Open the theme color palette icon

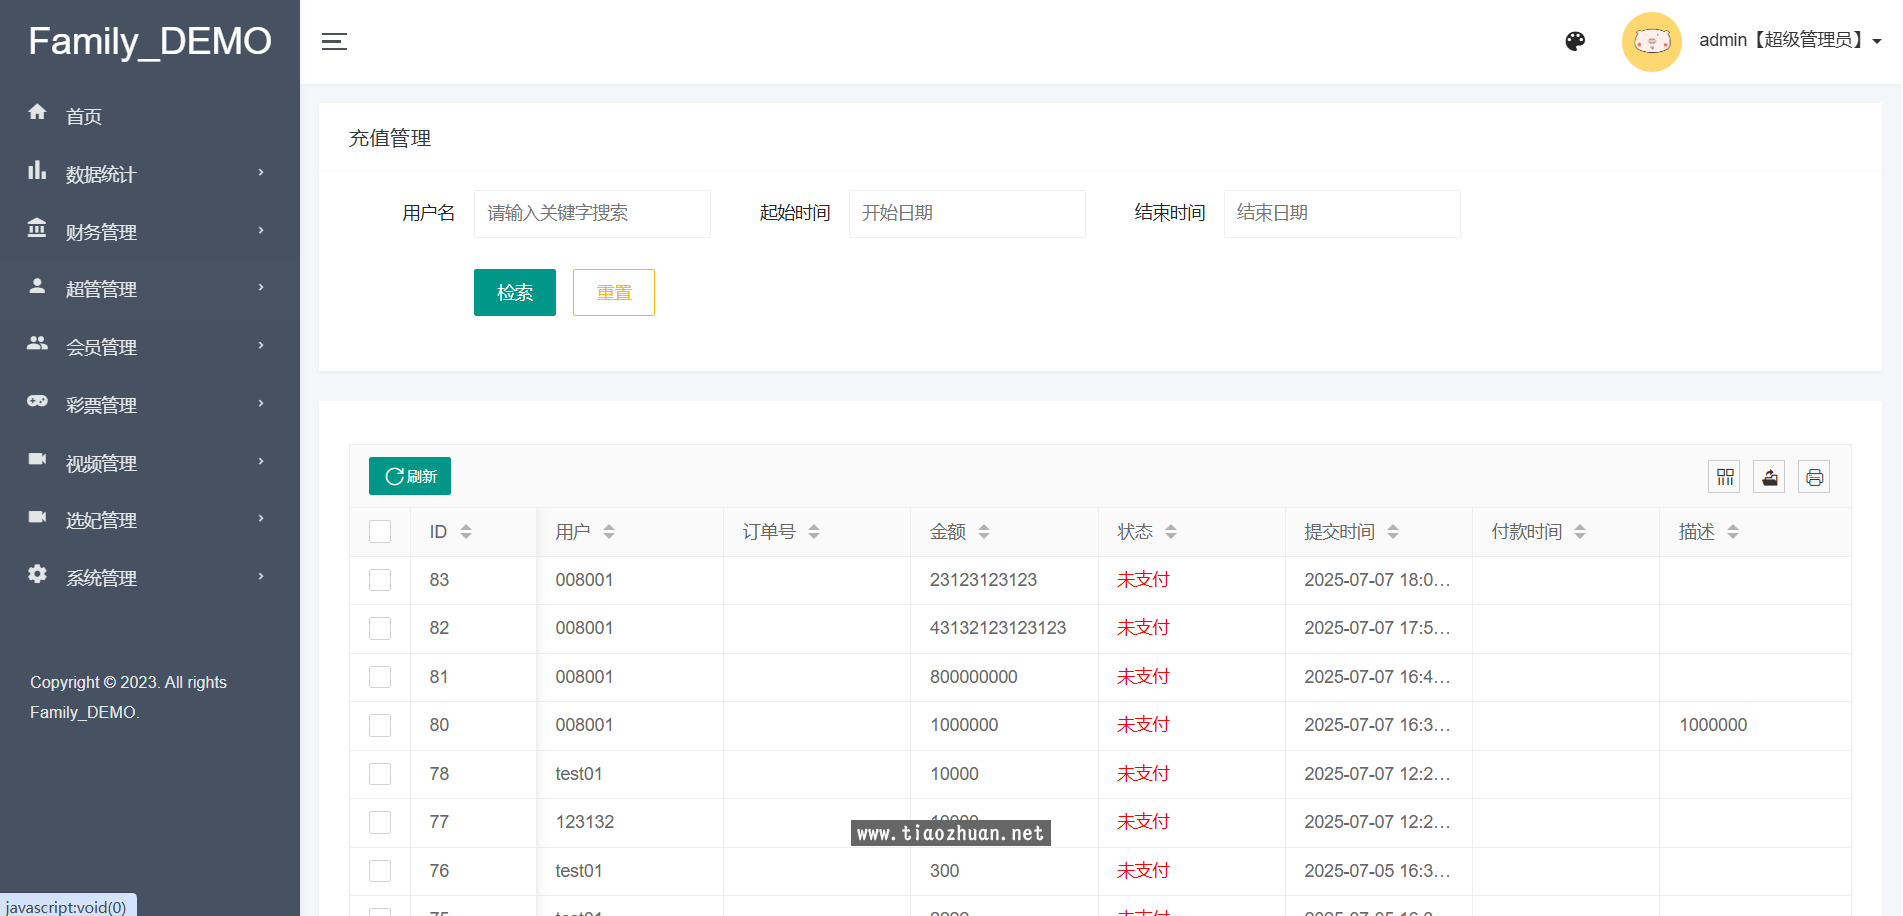[1575, 41]
